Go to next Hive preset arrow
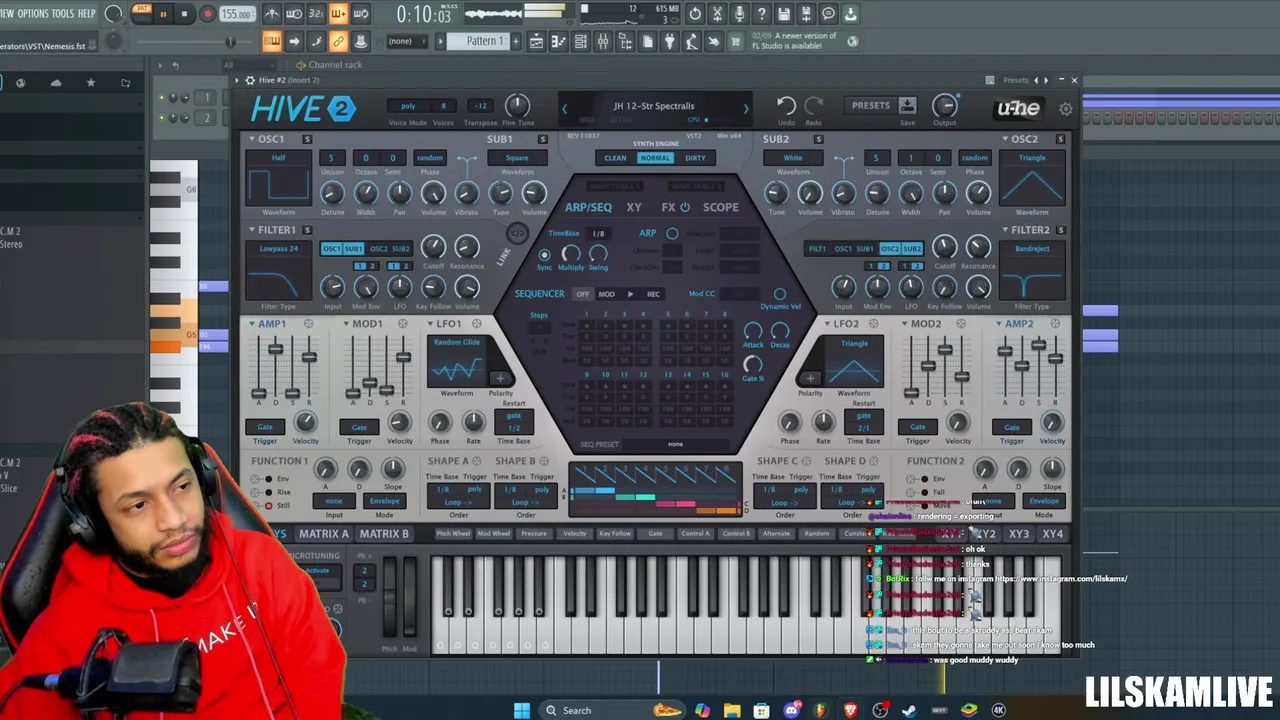The width and height of the screenshot is (1280, 720). pos(745,108)
